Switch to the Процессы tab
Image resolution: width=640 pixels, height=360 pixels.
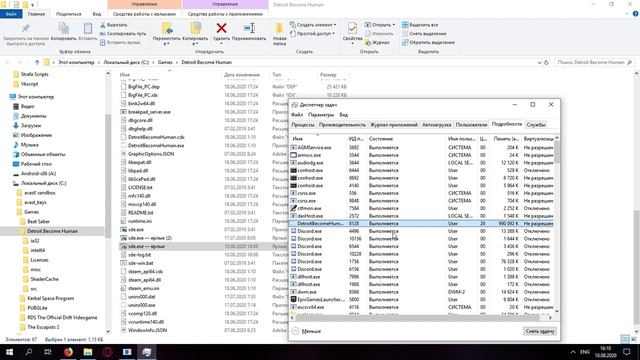click(303, 124)
